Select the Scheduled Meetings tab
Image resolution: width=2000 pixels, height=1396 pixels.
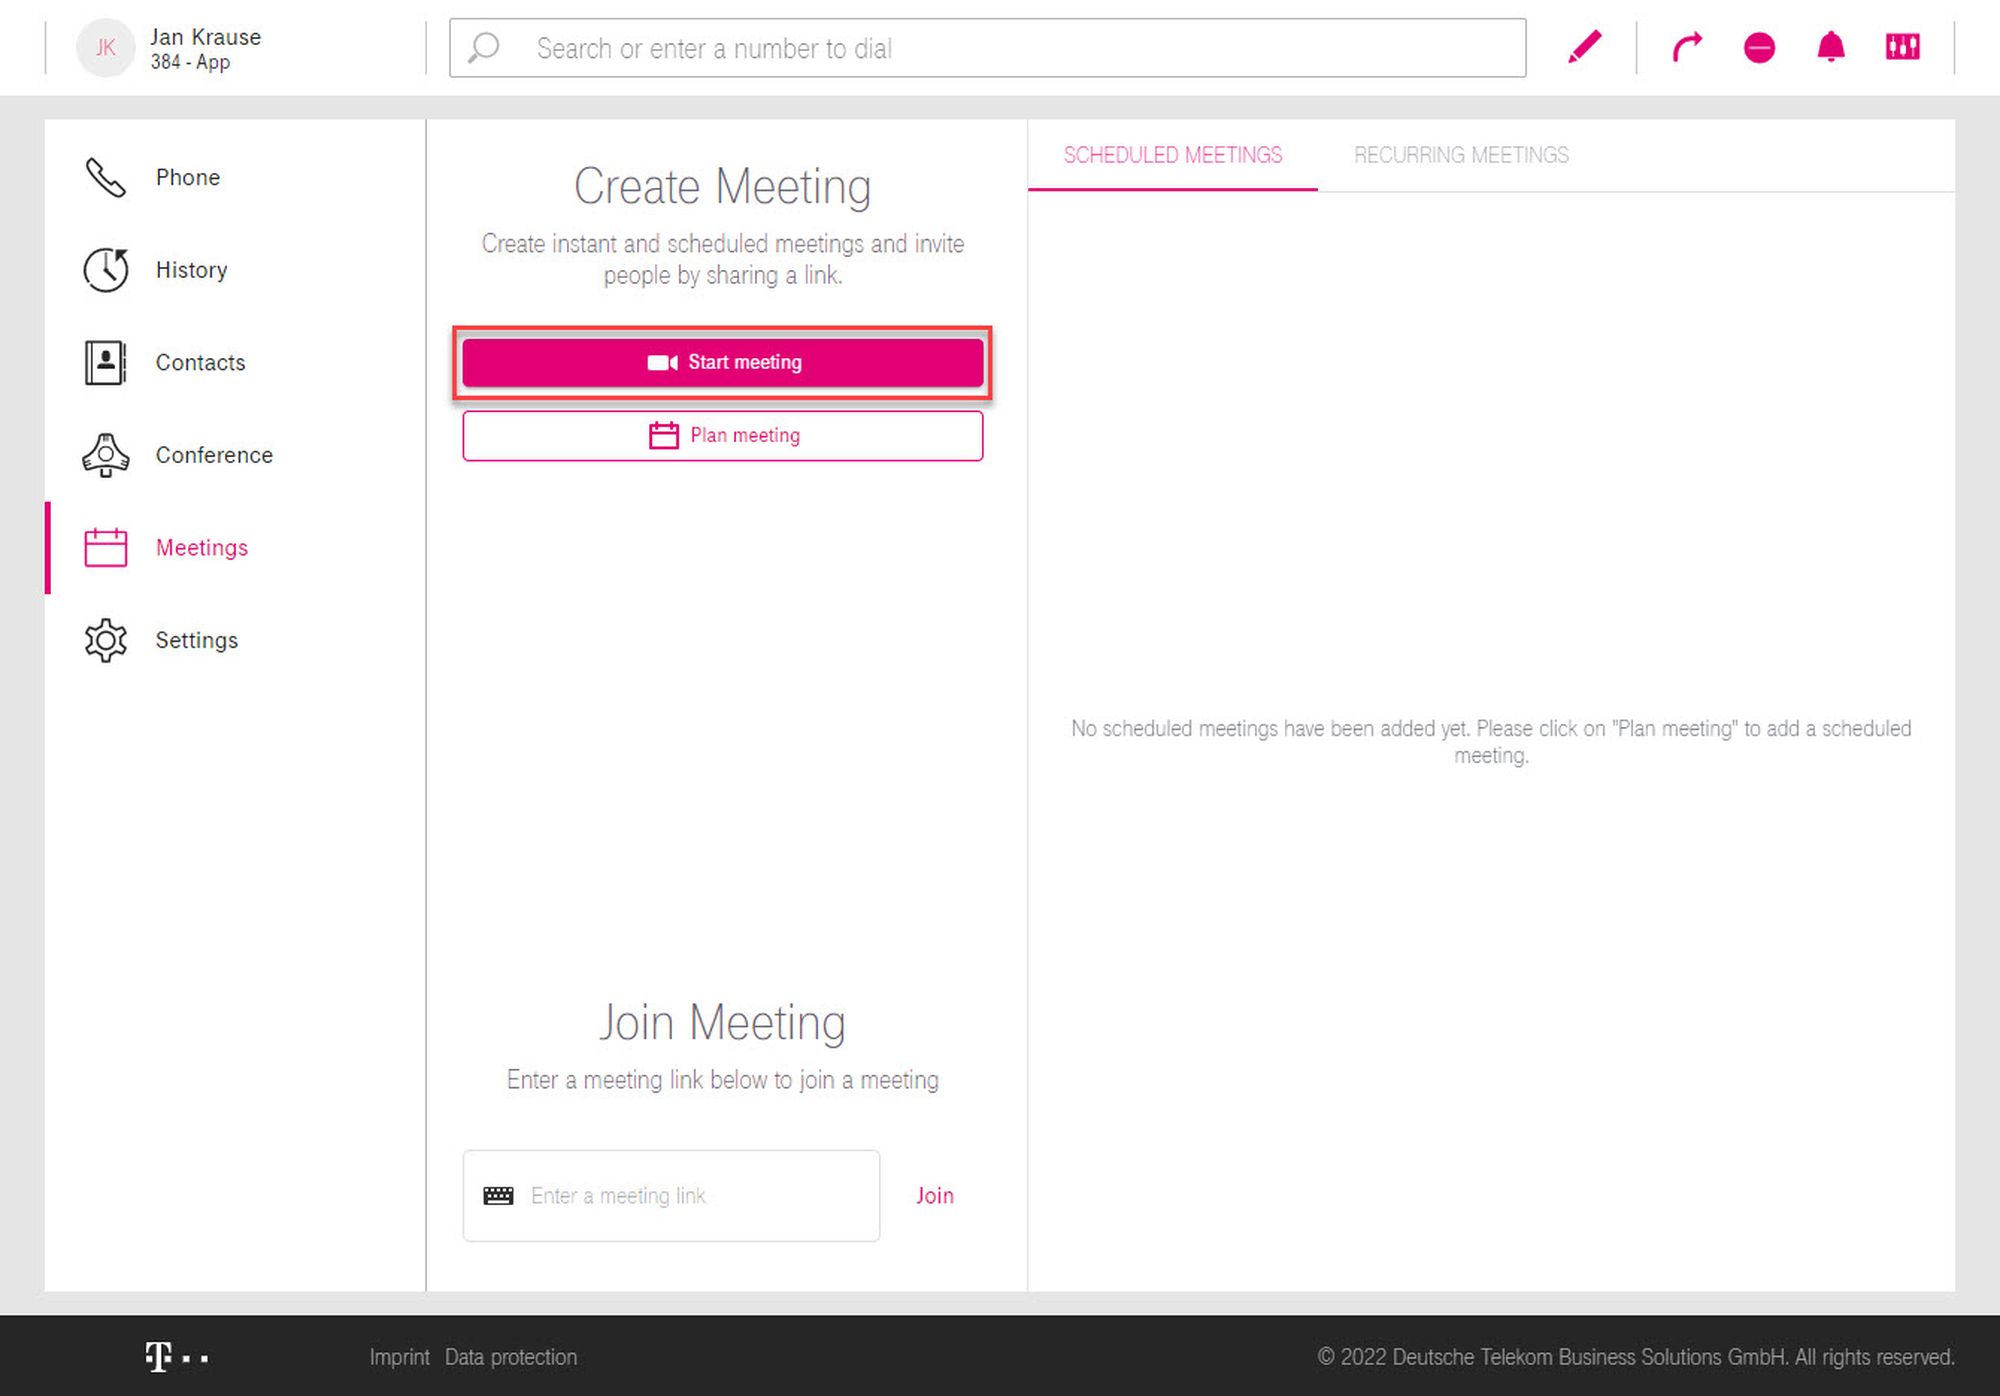(x=1172, y=155)
